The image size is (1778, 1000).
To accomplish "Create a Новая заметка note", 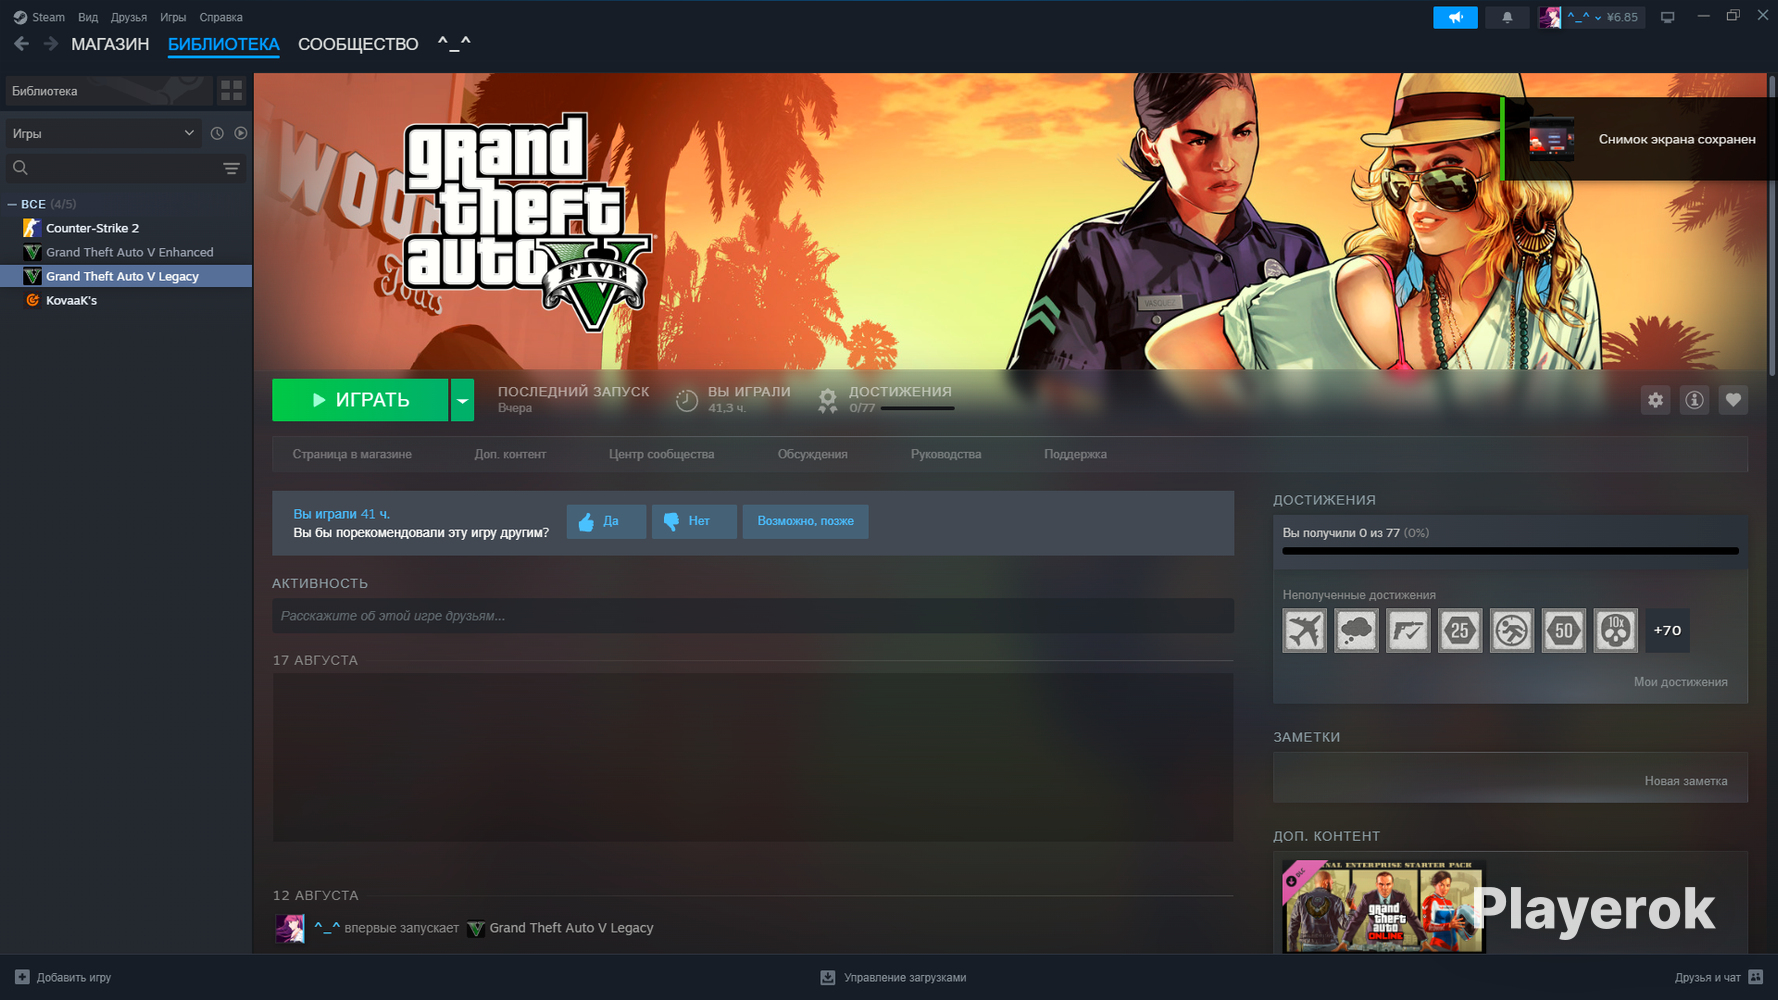I will coord(1686,781).
